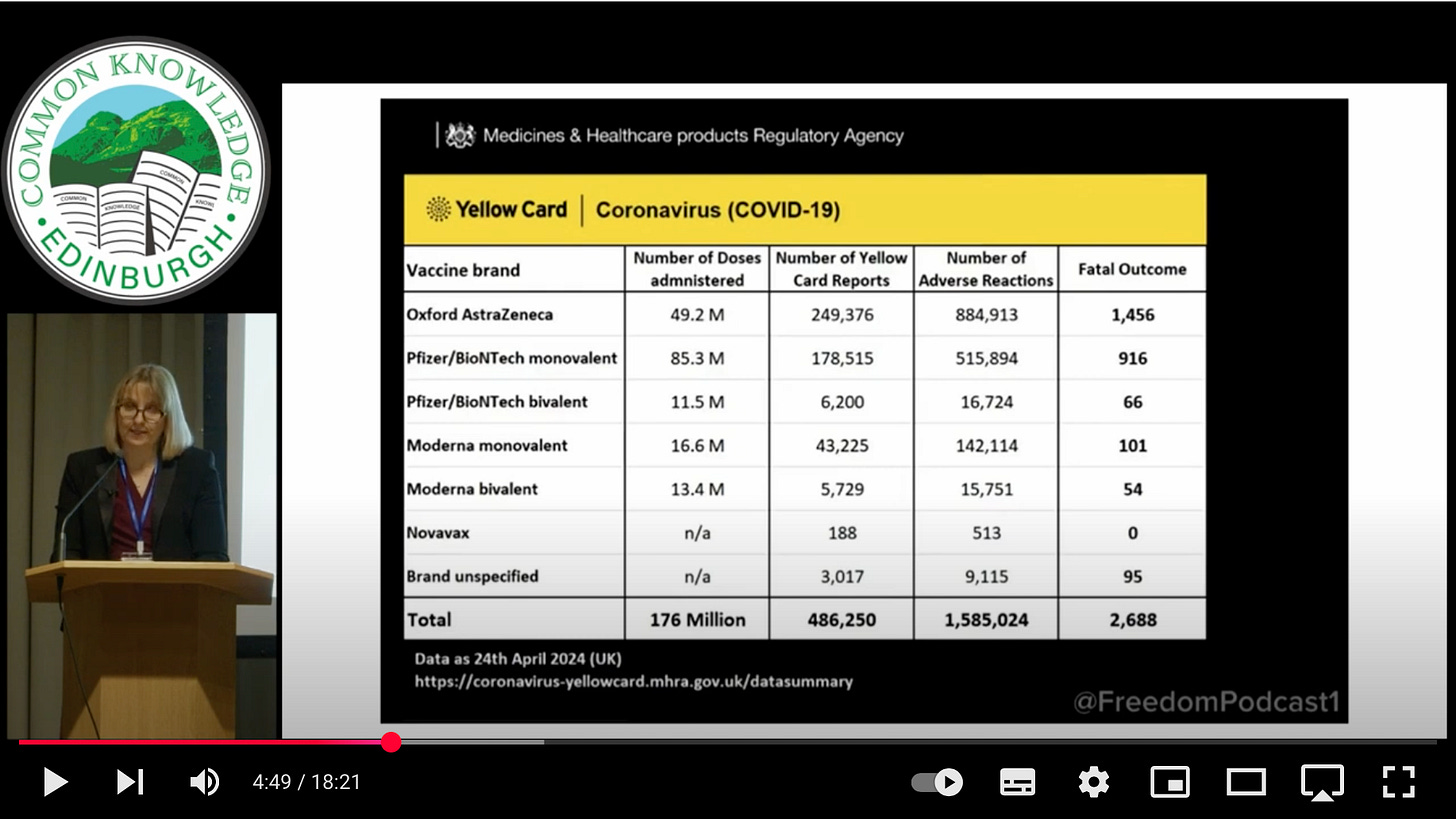Click 'Pfizer/BioNTech monovalent' row label
The width and height of the screenshot is (1456, 819).
(x=512, y=358)
